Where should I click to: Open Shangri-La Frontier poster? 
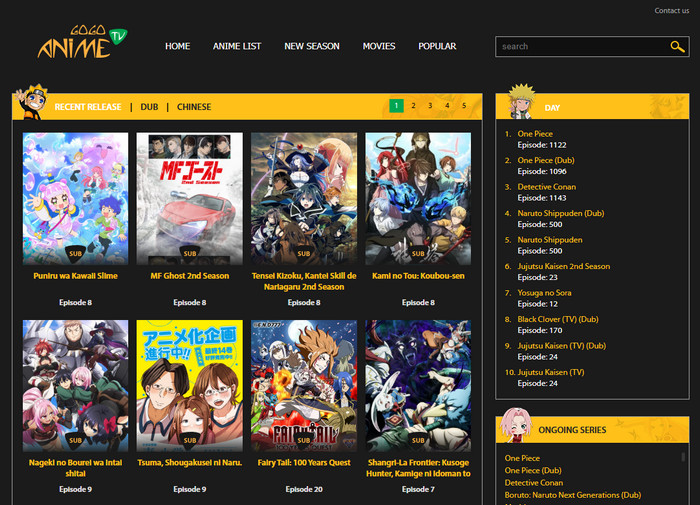418,385
